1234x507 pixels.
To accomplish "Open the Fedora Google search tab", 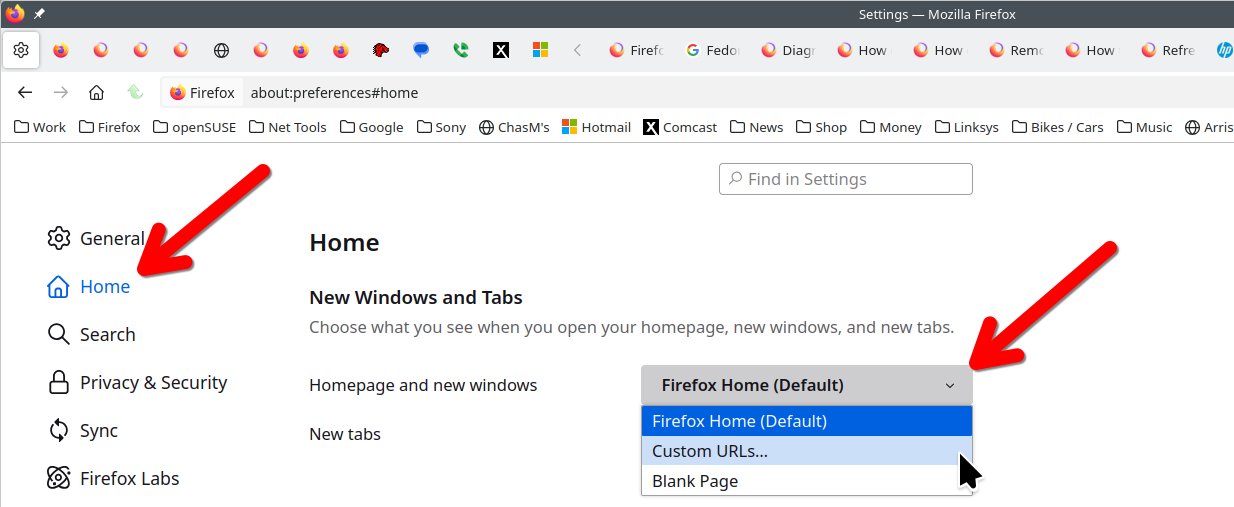I will click(712, 50).
